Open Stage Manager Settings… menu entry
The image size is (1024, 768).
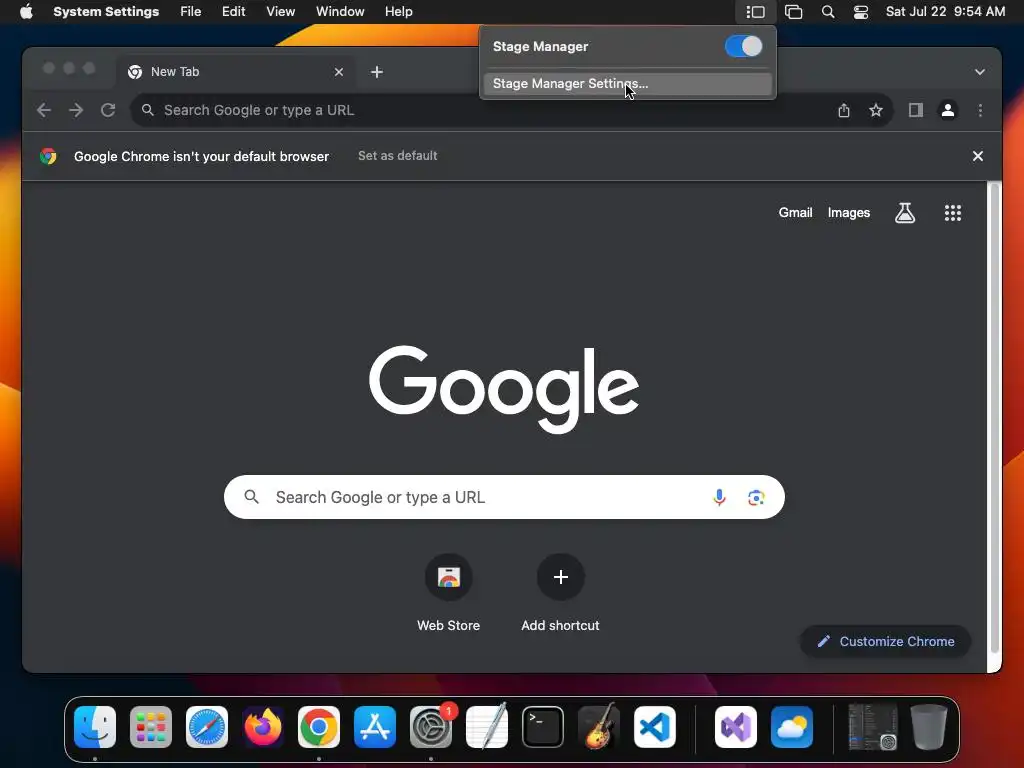coord(628,84)
